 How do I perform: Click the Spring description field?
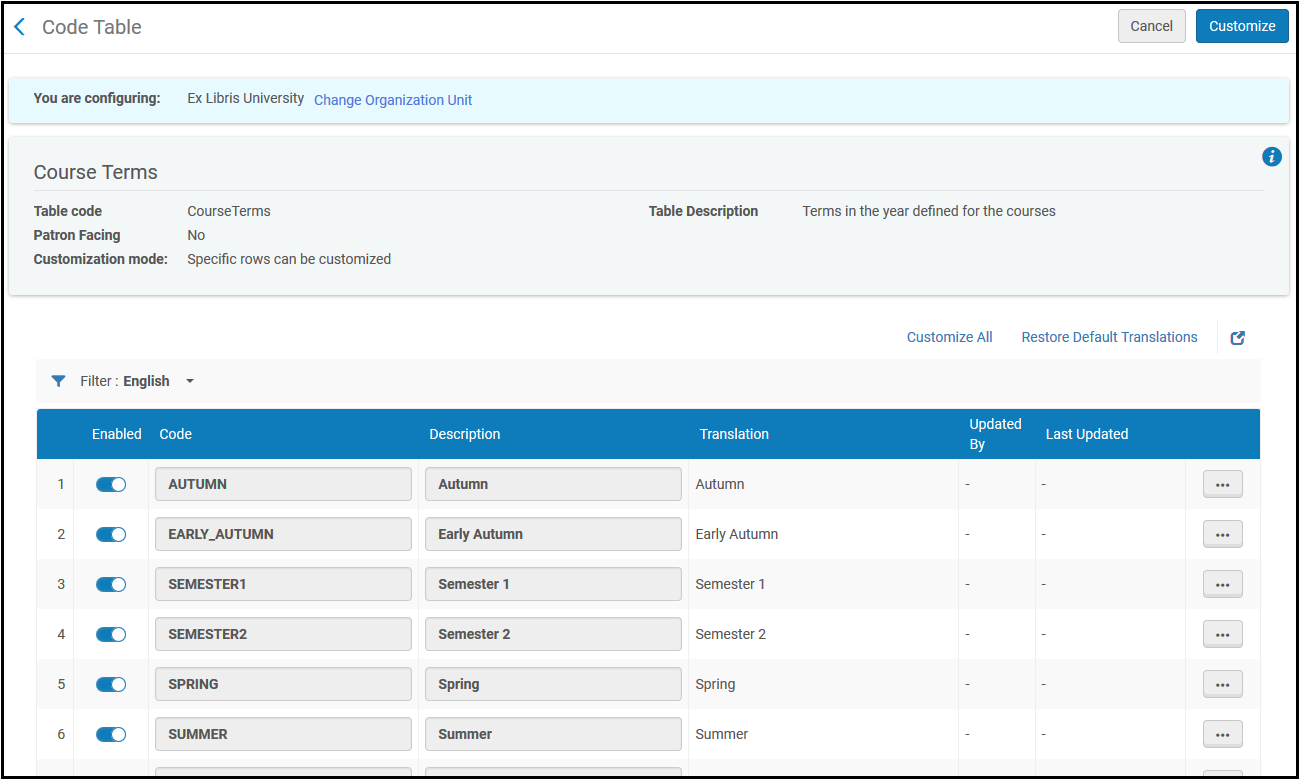tap(553, 684)
